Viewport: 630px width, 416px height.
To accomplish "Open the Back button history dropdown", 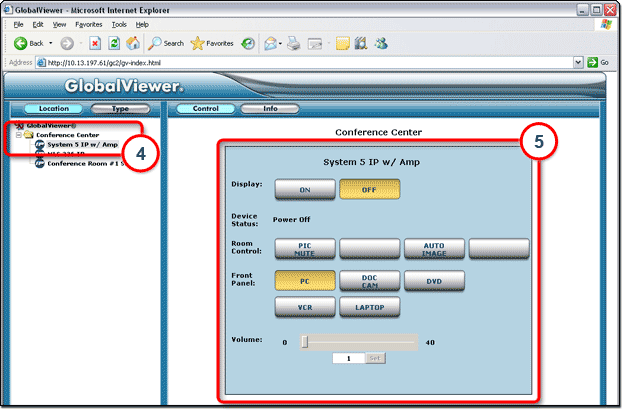I will click(51, 43).
